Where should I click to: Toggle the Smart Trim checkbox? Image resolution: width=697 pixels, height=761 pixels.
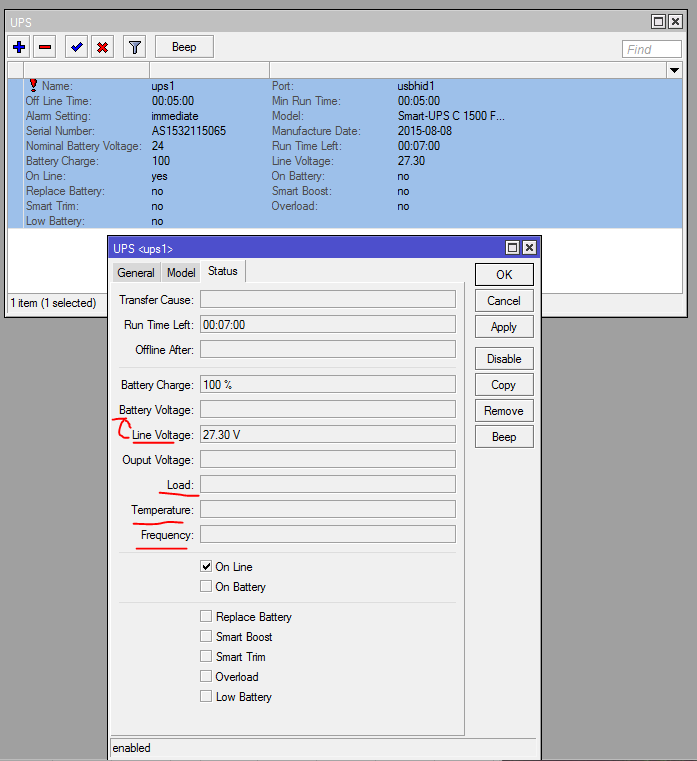coord(206,656)
